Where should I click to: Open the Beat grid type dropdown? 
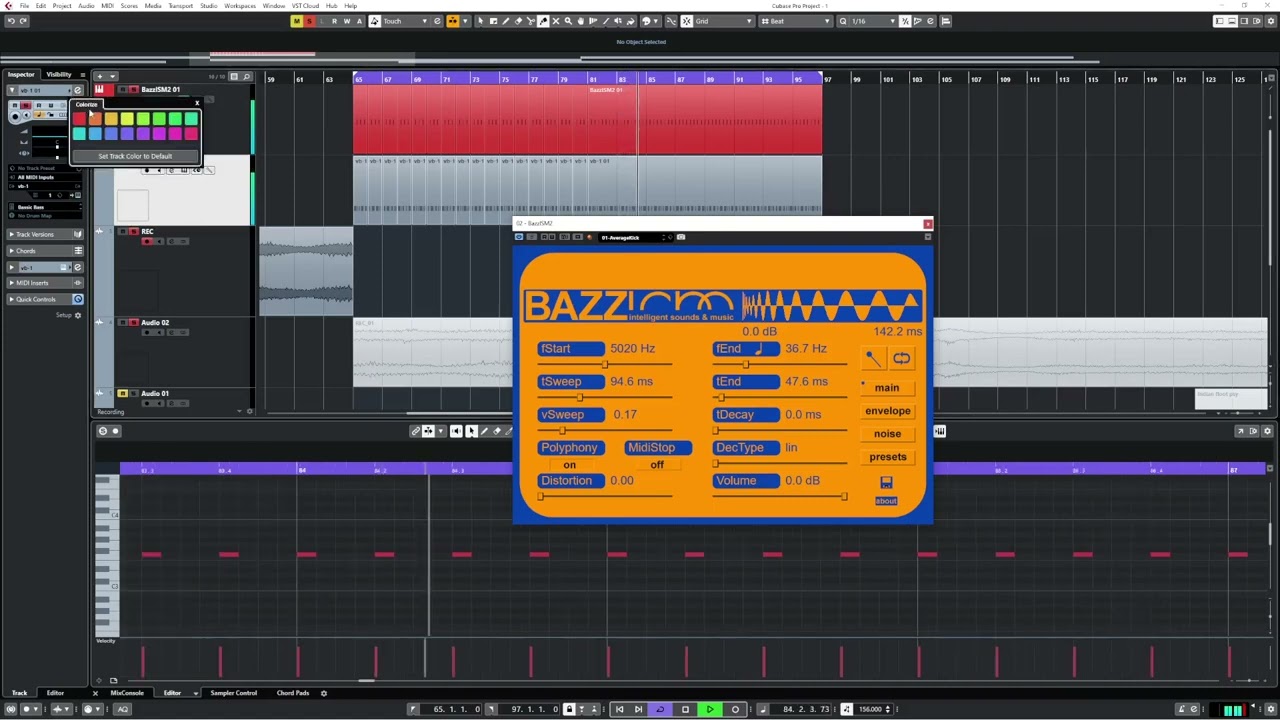[795, 21]
